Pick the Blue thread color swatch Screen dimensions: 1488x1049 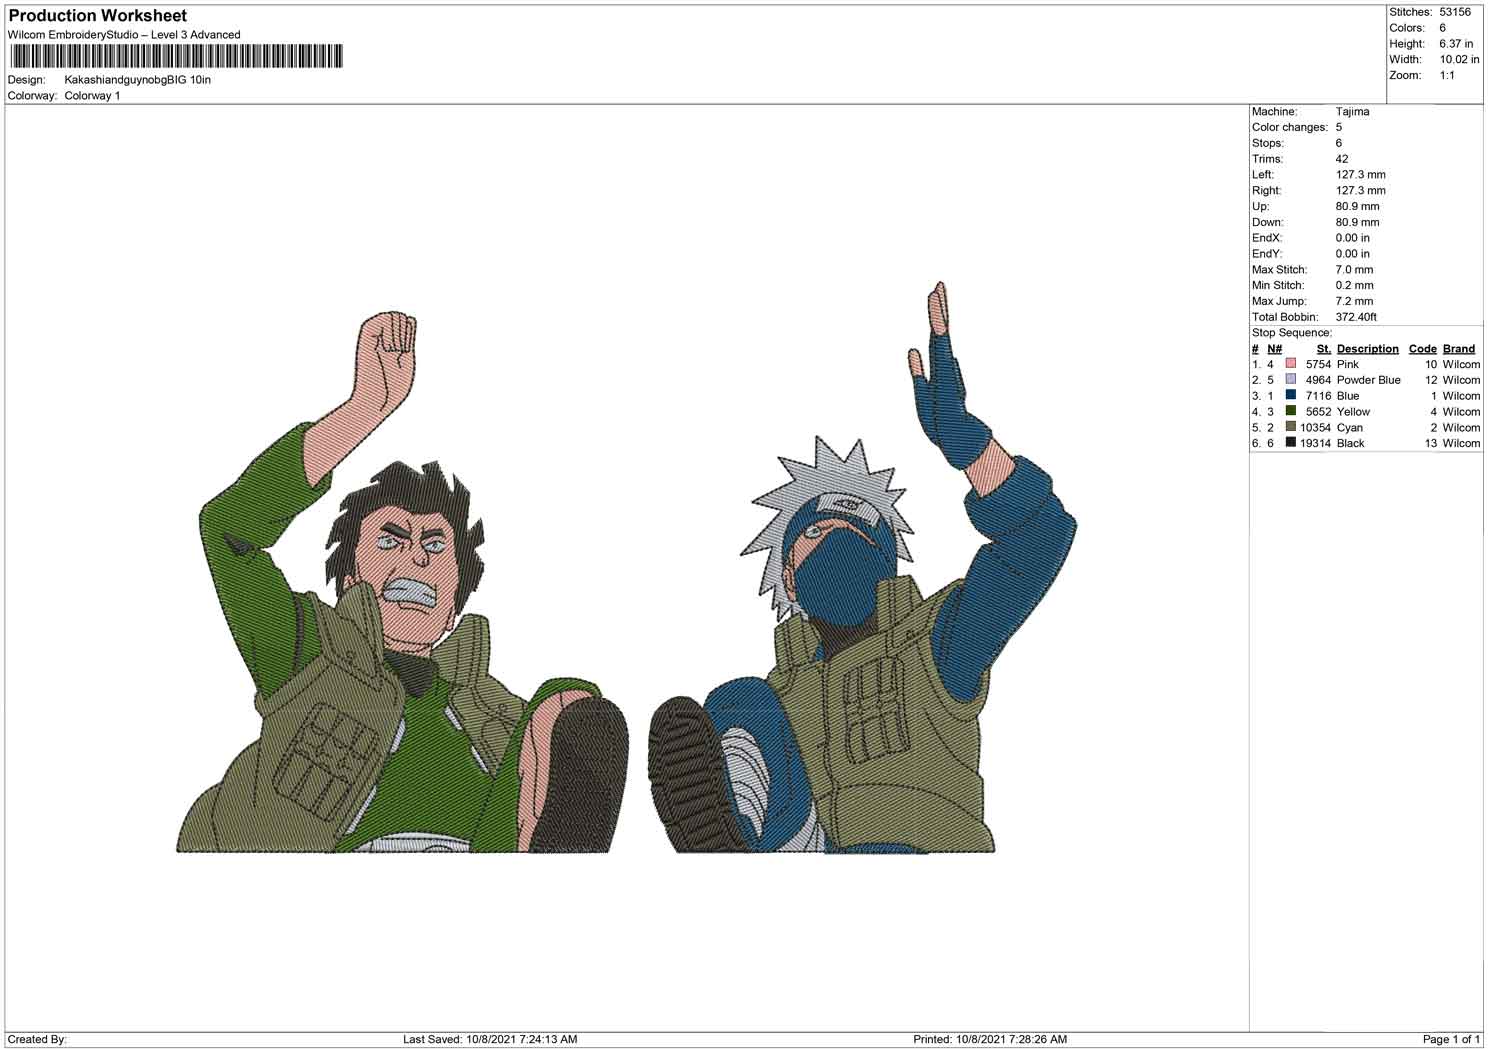[x=1291, y=396]
